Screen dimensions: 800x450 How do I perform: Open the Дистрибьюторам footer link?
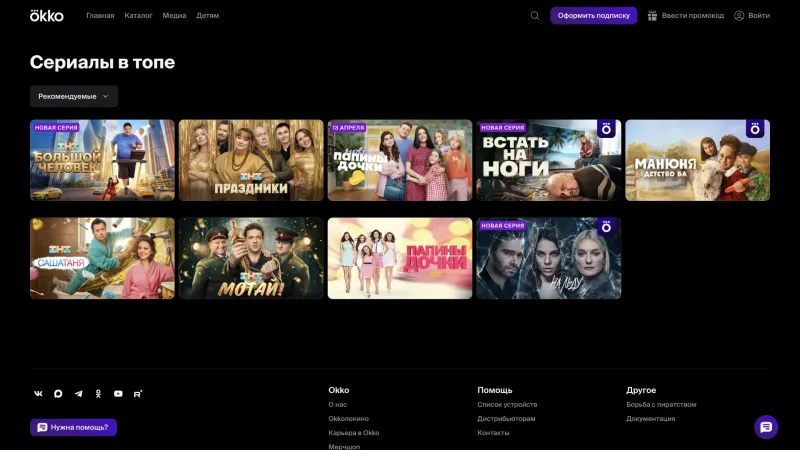click(x=506, y=419)
